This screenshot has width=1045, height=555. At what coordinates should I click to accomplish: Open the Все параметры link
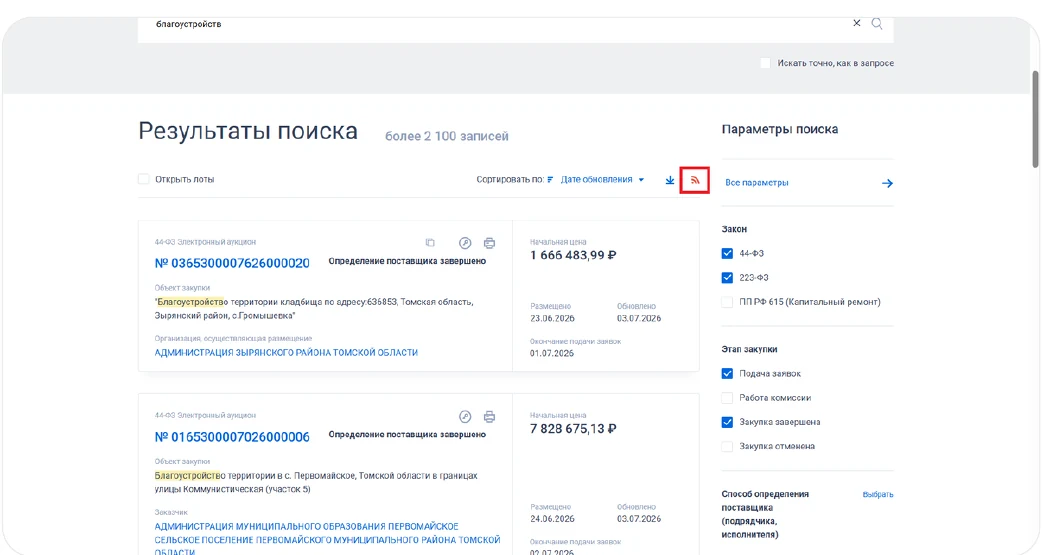[756, 183]
